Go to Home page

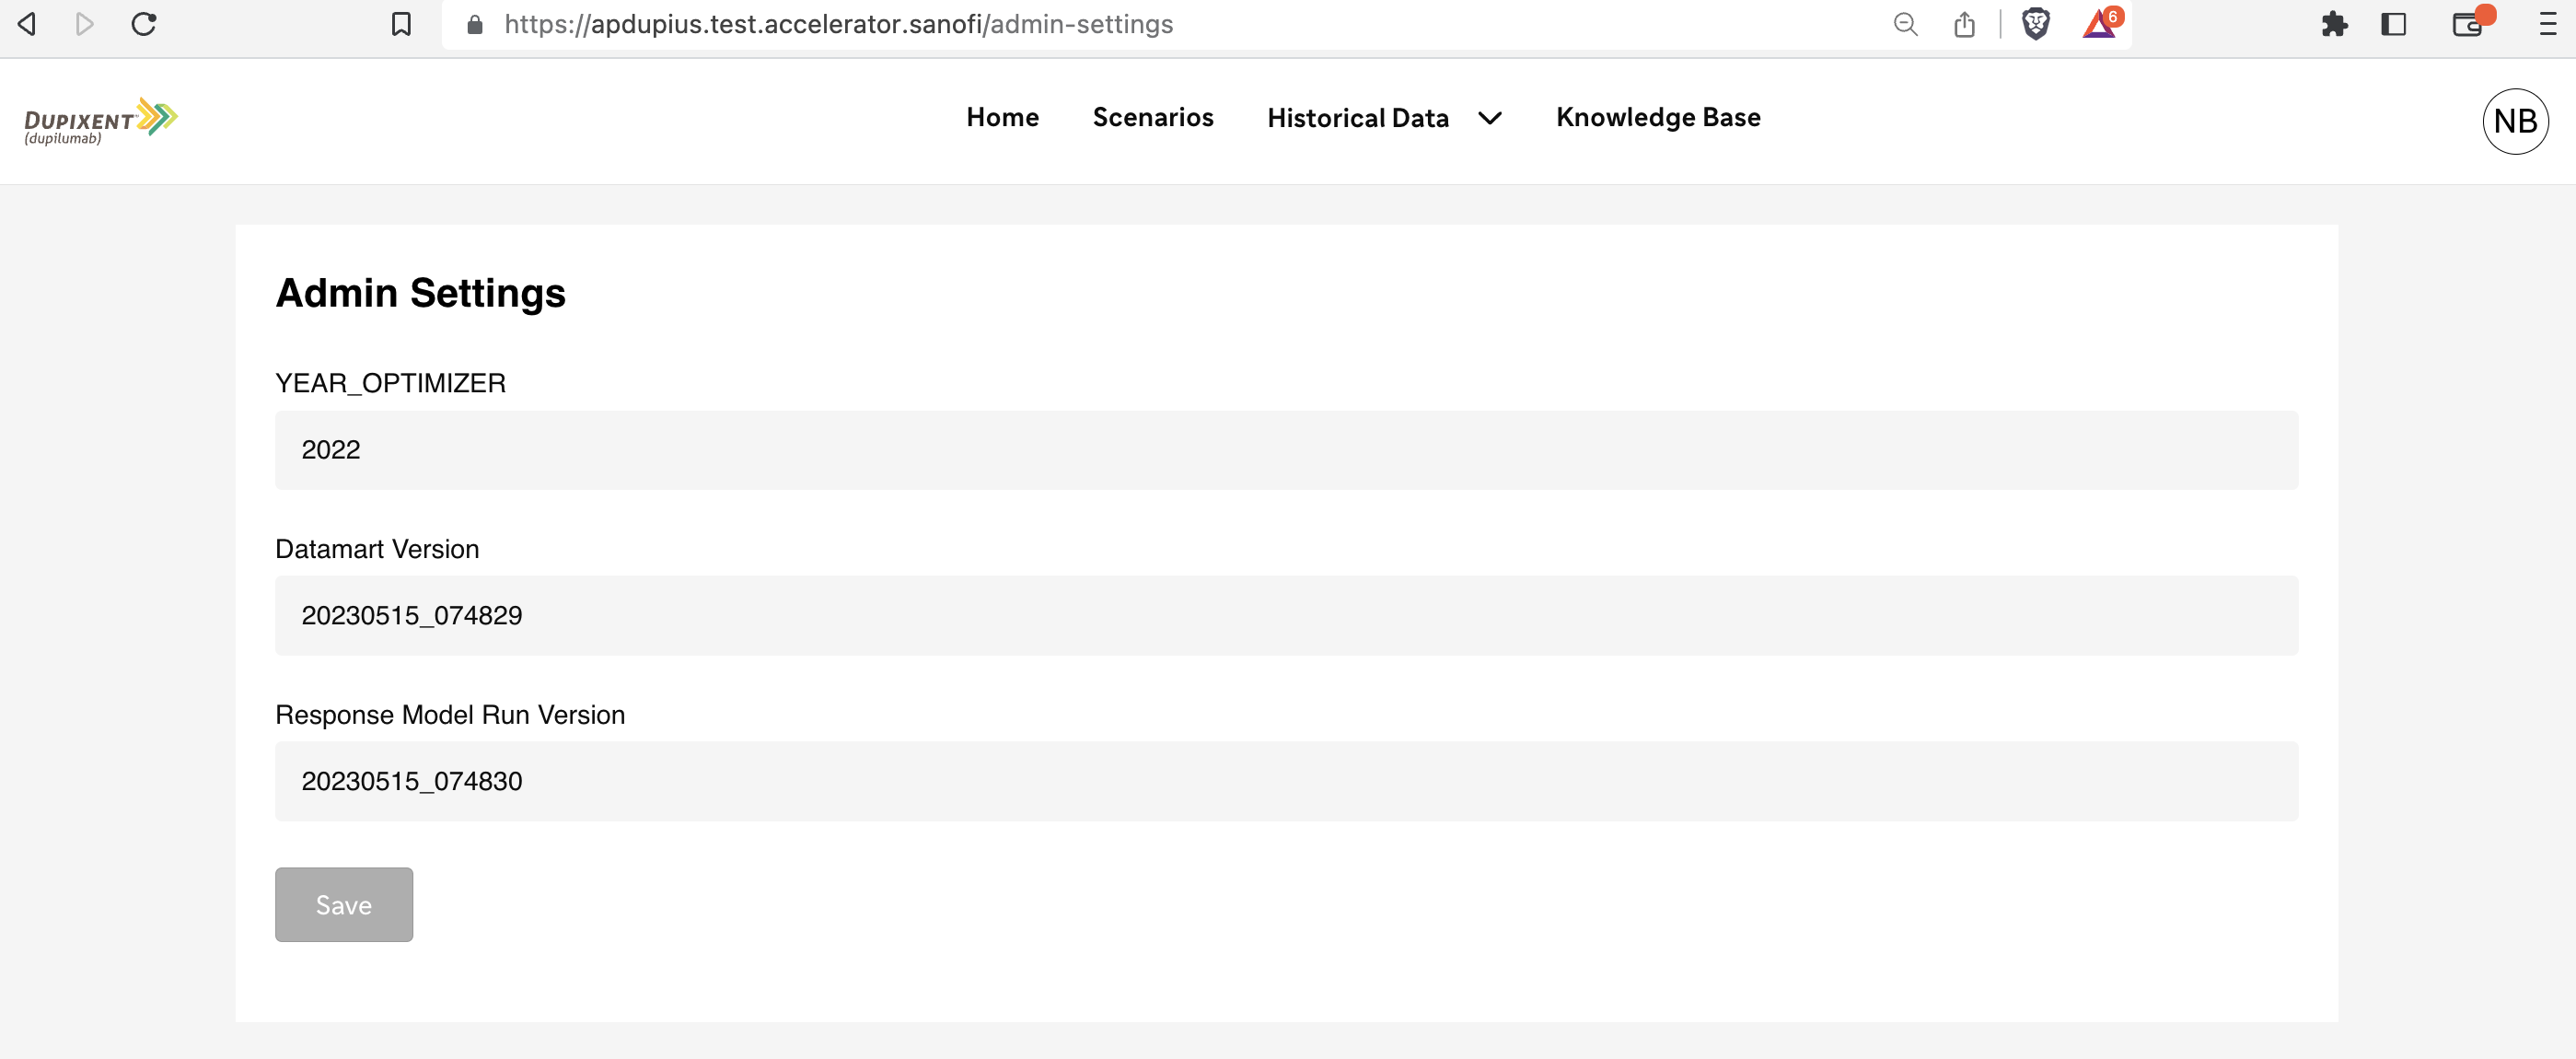[1002, 117]
